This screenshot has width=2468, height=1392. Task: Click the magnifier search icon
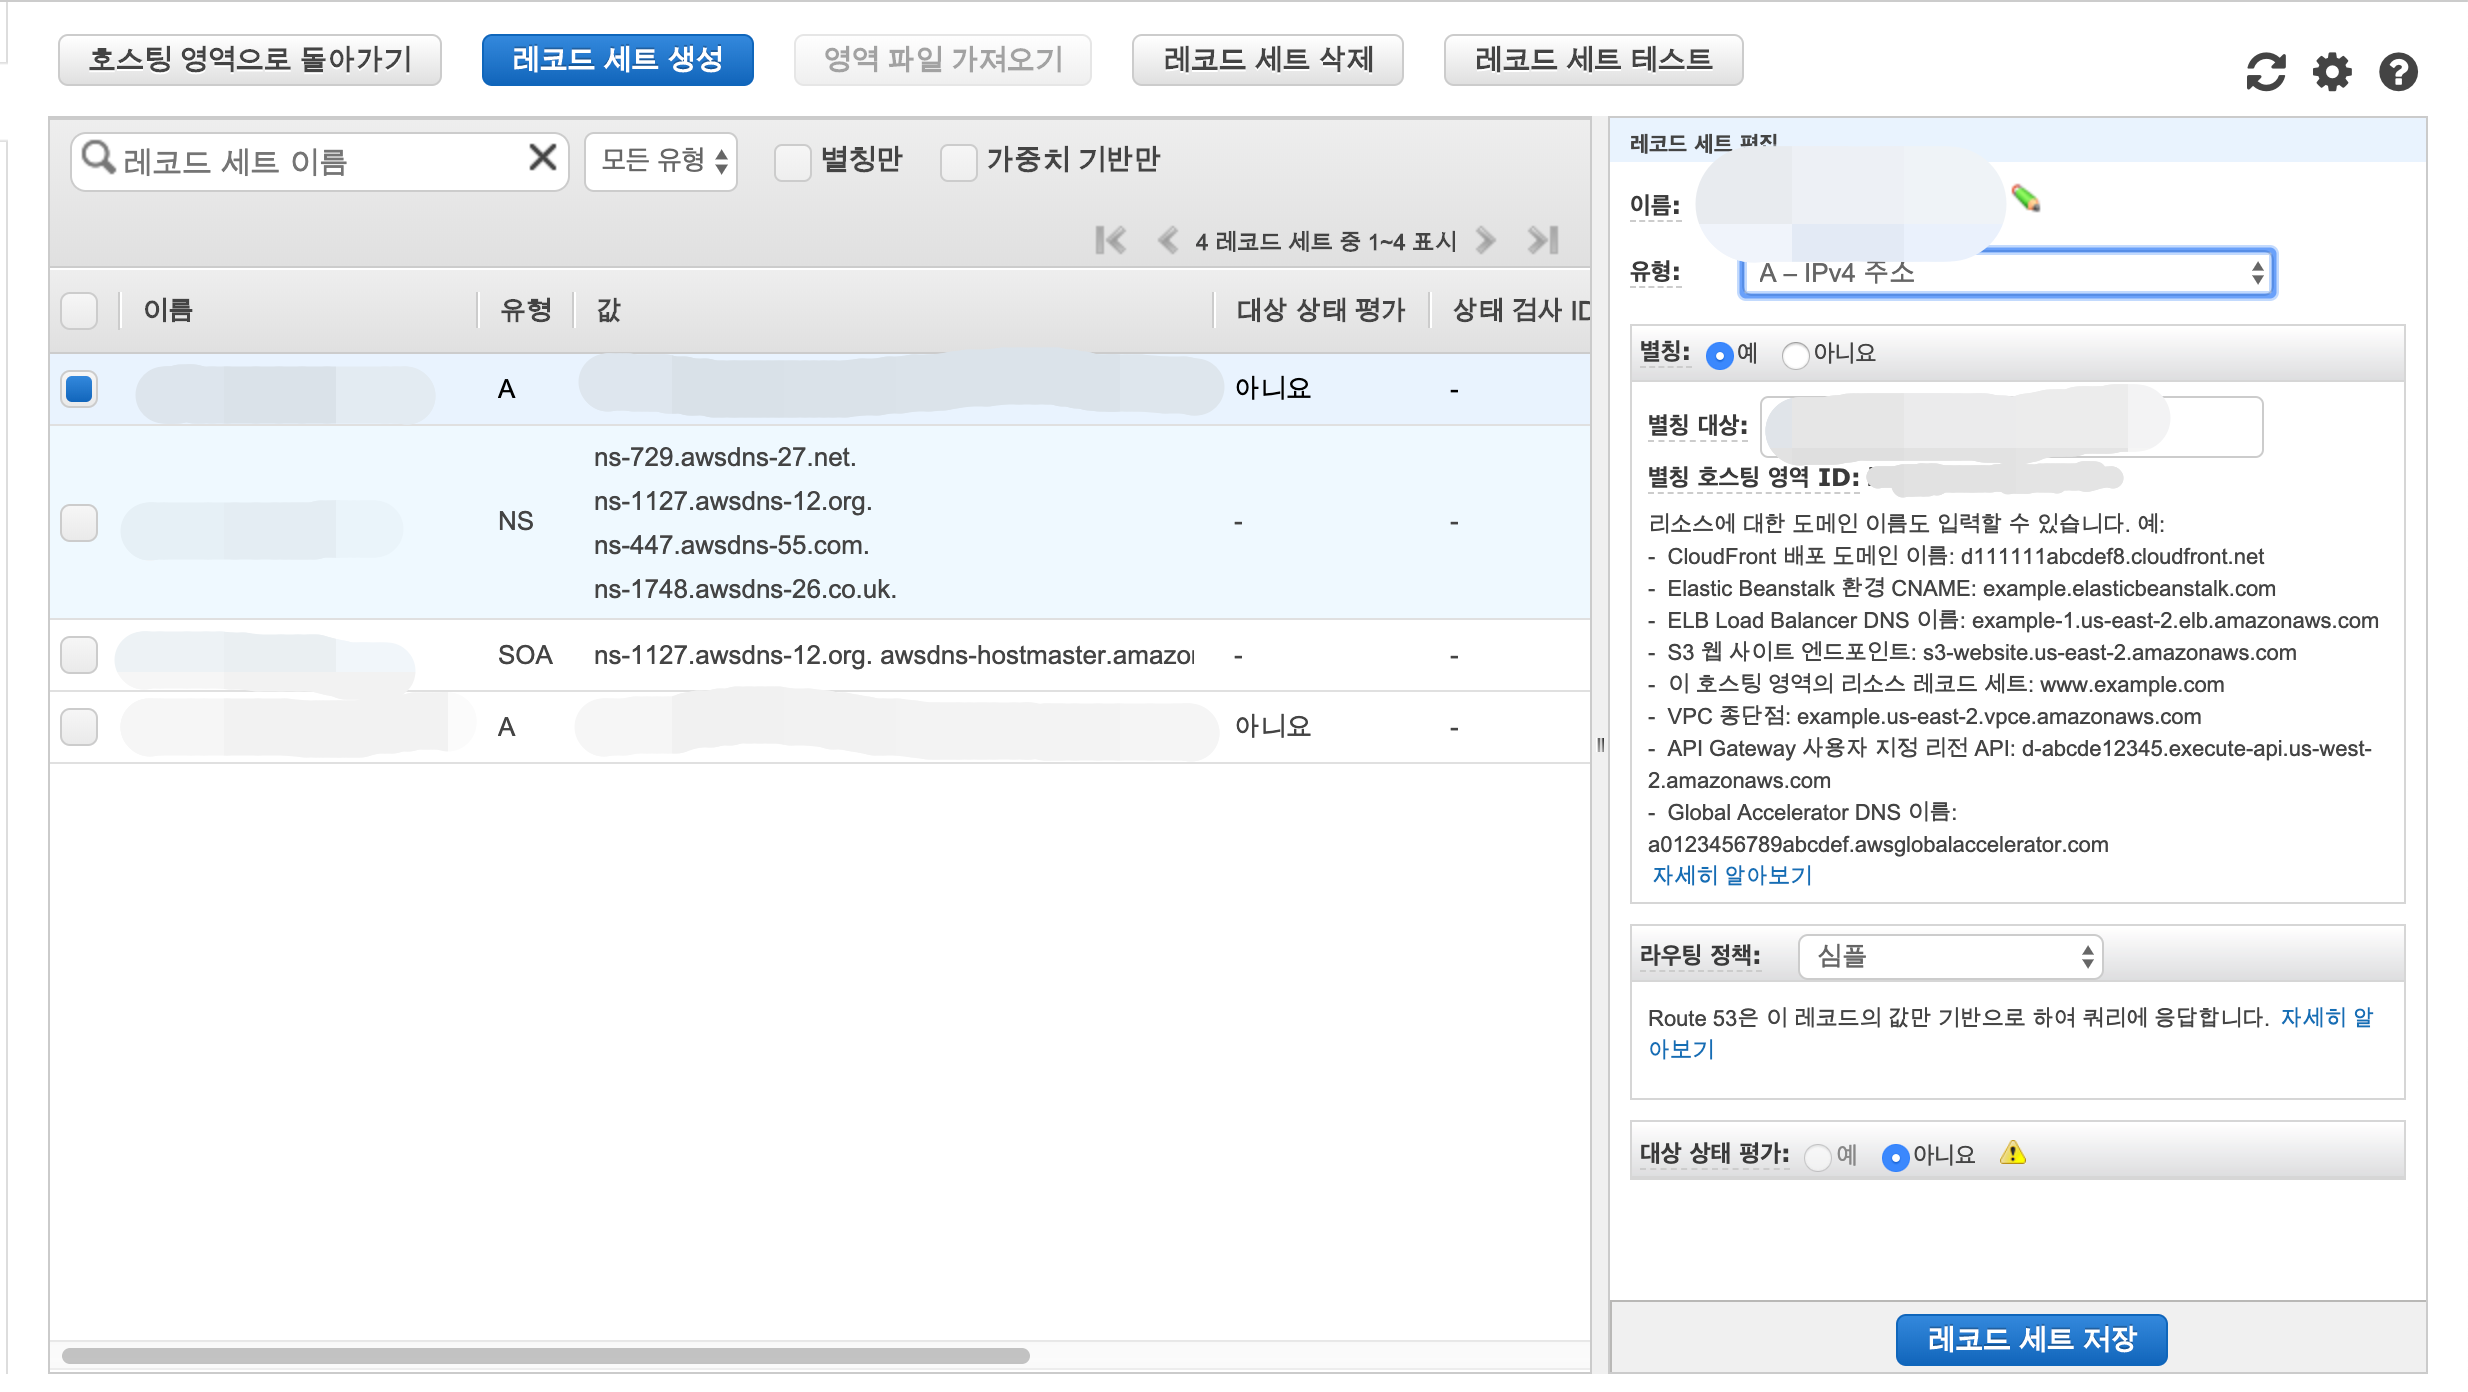97,157
